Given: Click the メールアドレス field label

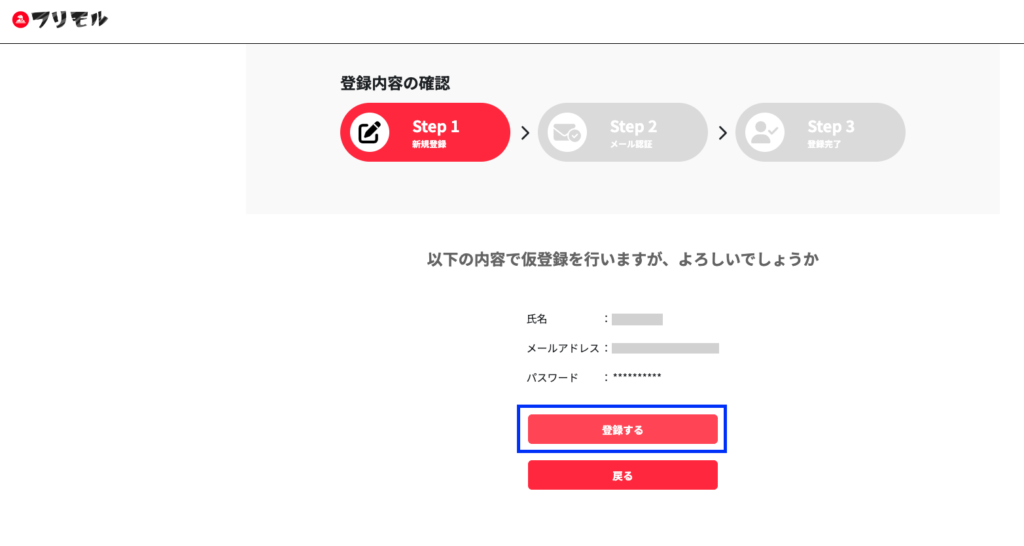Looking at the screenshot, I should point(563,348).
